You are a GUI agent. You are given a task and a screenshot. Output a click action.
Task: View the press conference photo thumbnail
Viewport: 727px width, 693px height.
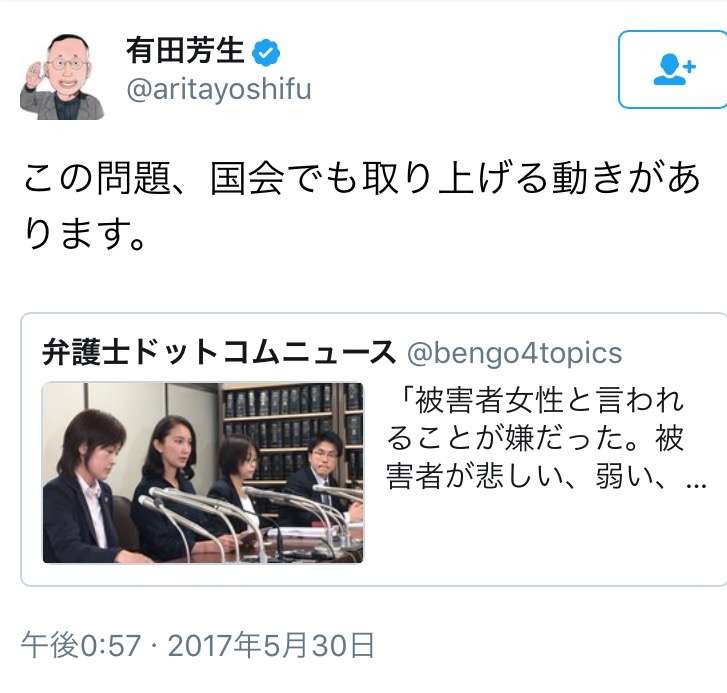203,473
